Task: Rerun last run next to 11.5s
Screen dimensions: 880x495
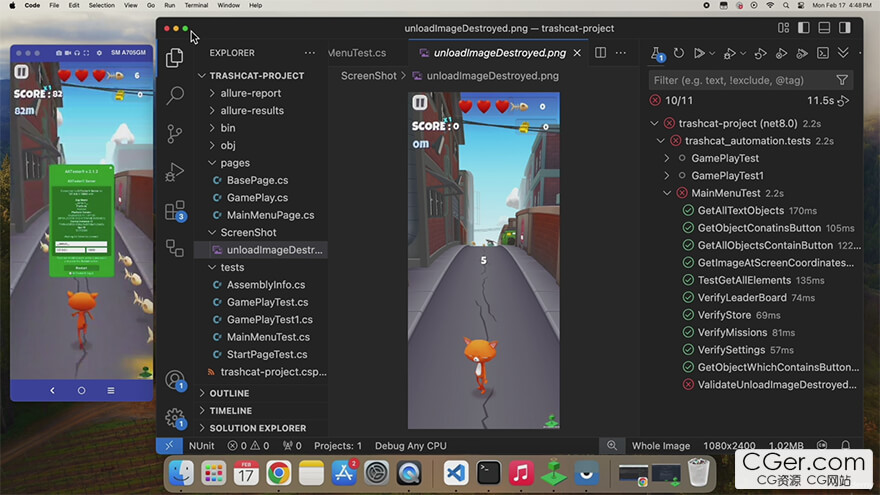Action: [843, 101]
